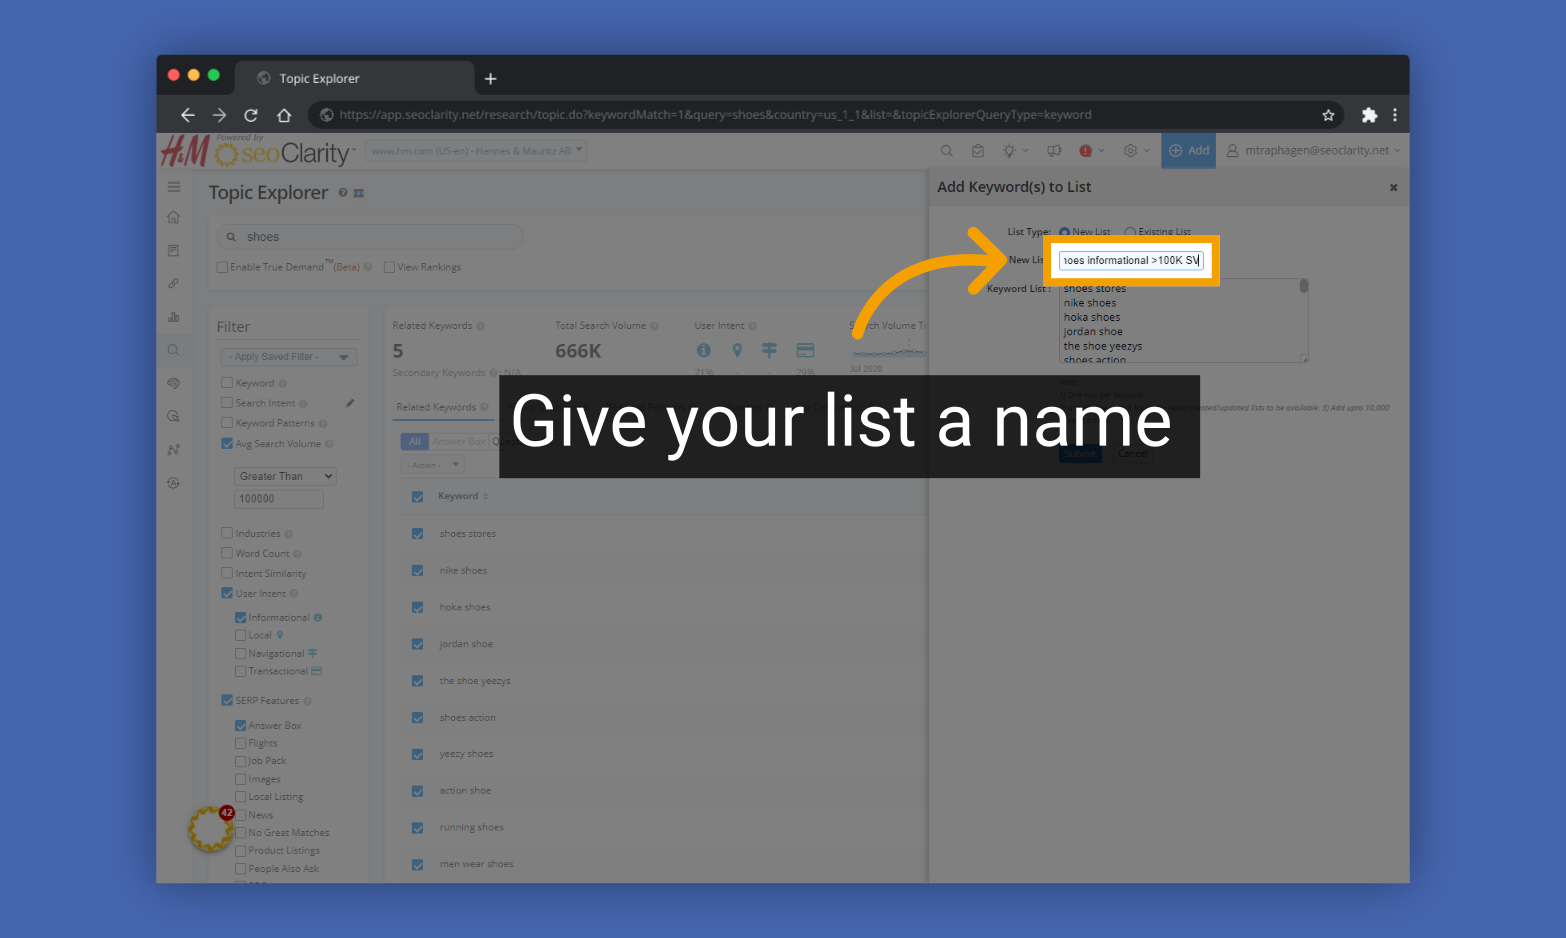Select the Existing List radio button
This screenshot has height=938, width=1566.
tap(1131, 231)
